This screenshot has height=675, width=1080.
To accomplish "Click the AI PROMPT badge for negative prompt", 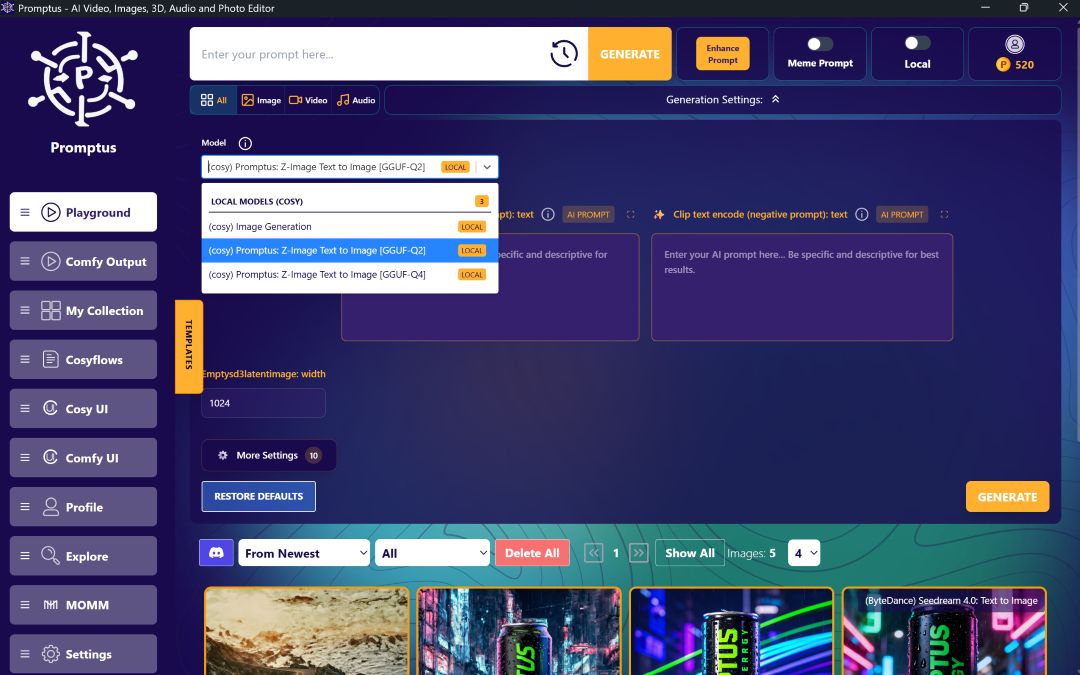I will (x=901, y=213).
